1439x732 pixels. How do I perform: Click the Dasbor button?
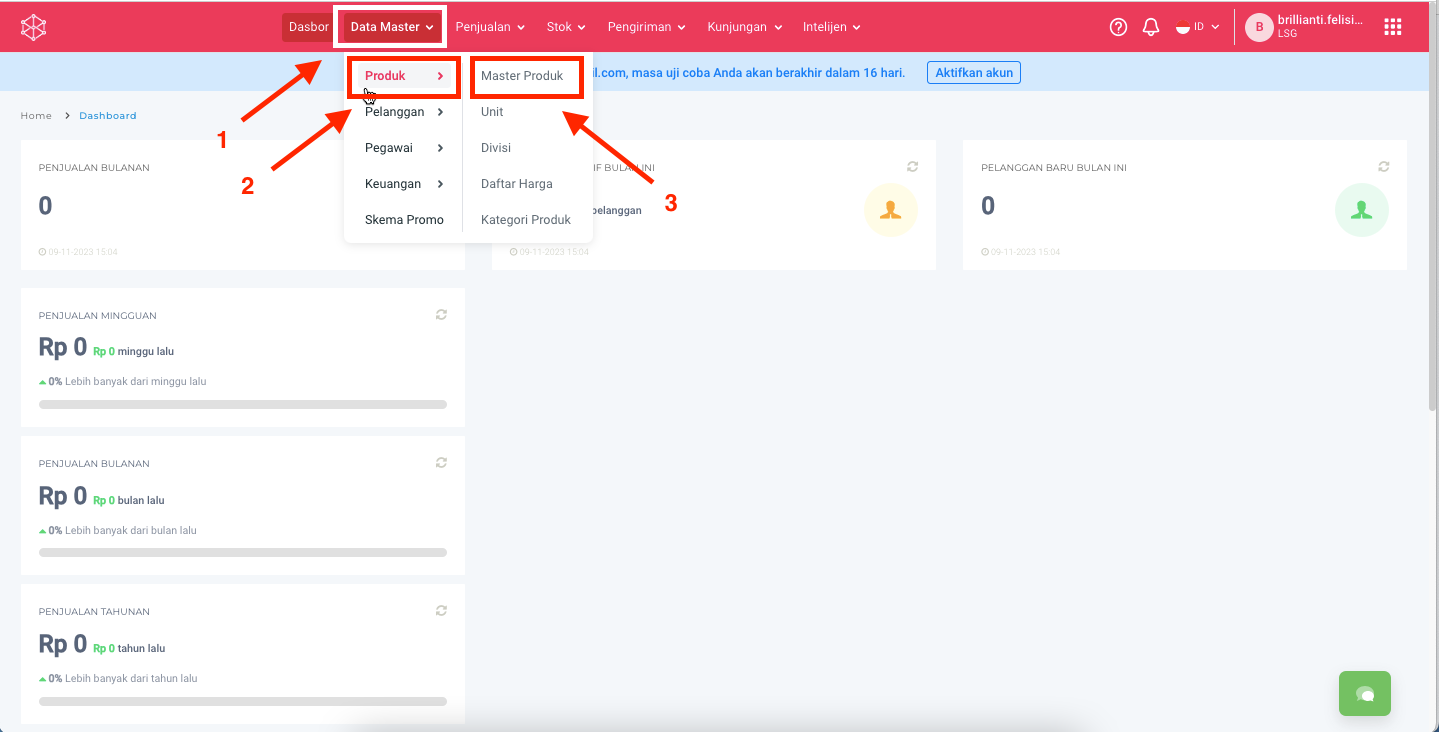308,27
